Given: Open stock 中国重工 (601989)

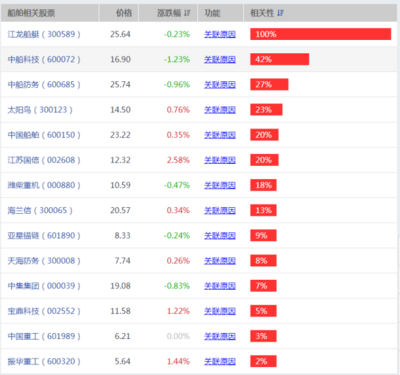Looking at the screenshot, I should tap(44, 336).
